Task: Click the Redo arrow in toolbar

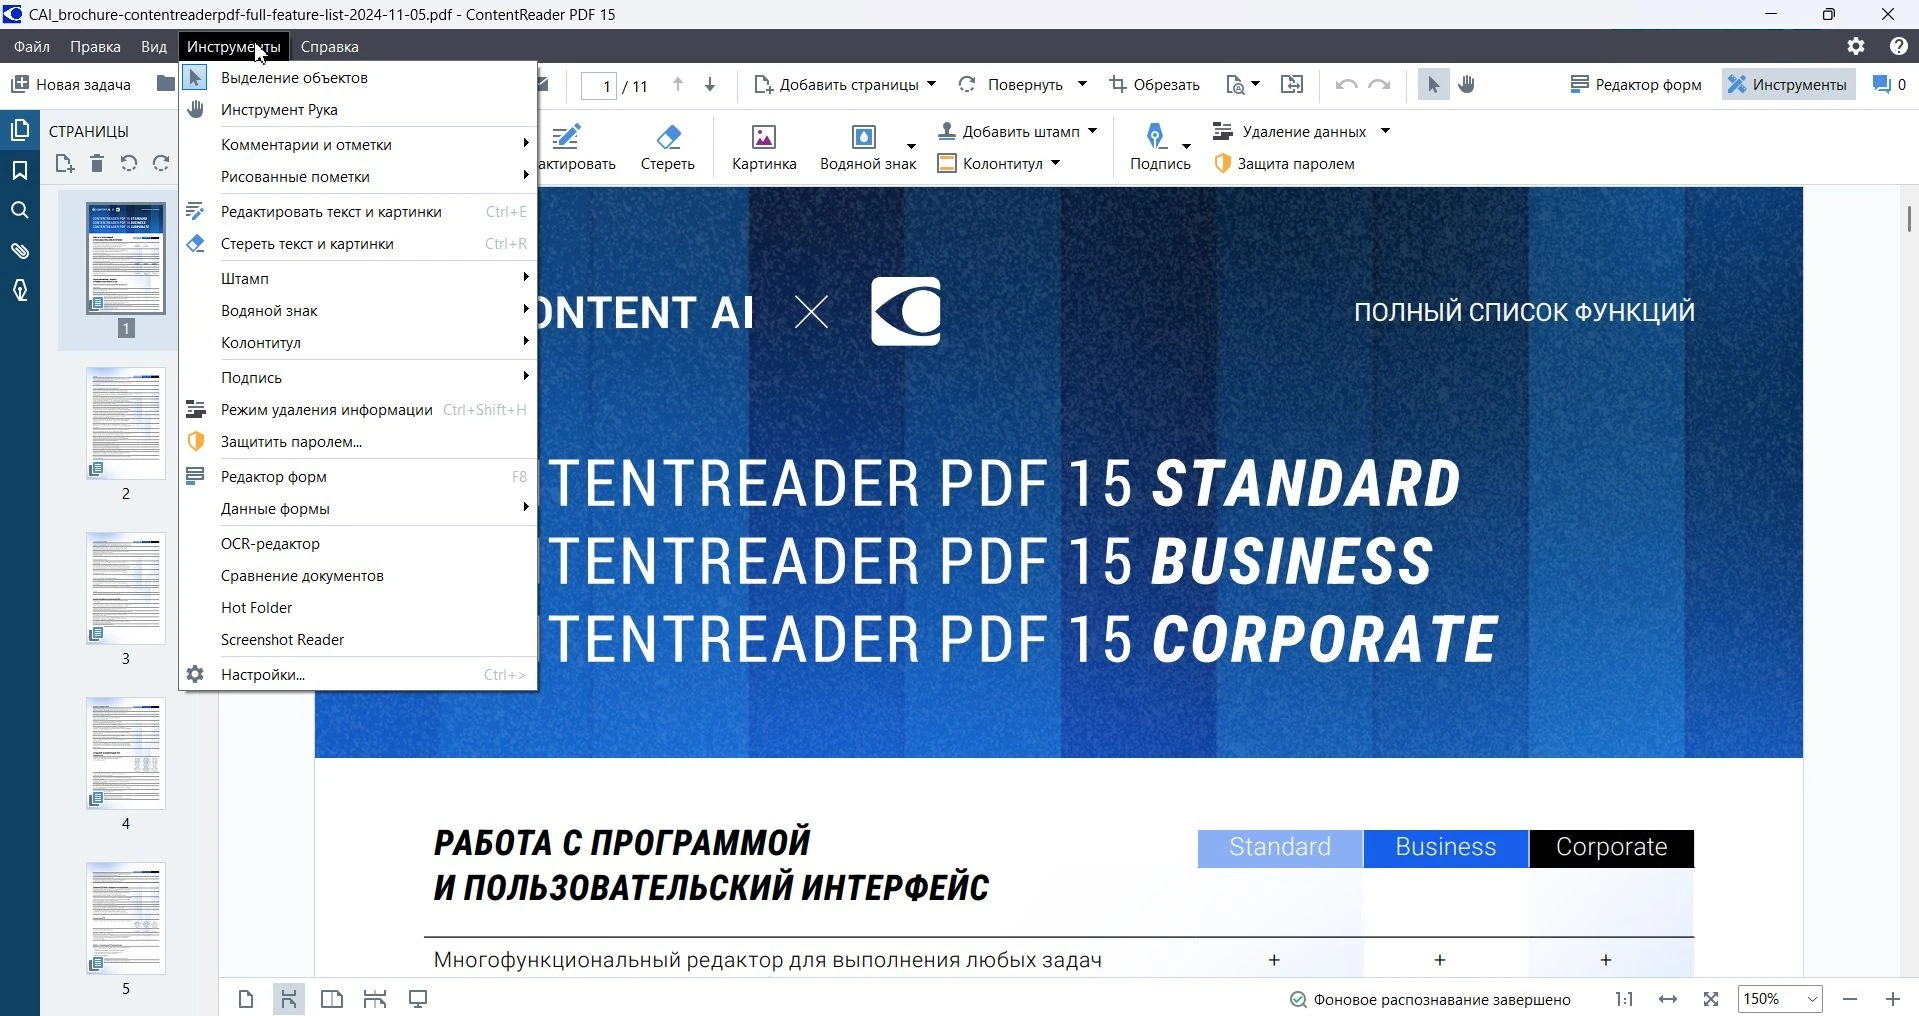Action: [x=1379, y=85]
